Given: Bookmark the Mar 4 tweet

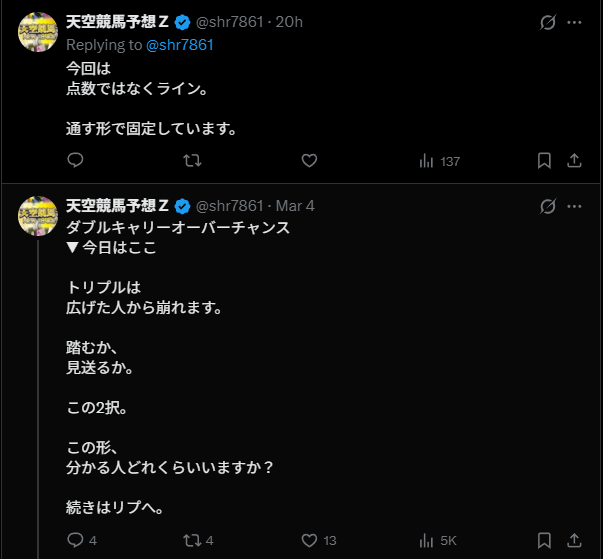Looking at the screenshot, I should coord(545,540).
